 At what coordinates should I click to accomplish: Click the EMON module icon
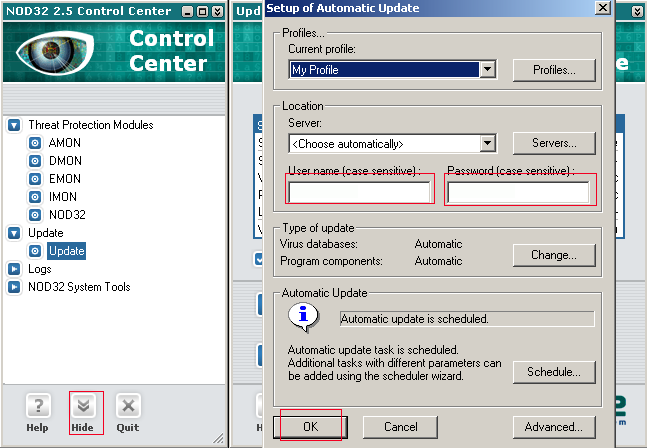(x=35, y=179)
